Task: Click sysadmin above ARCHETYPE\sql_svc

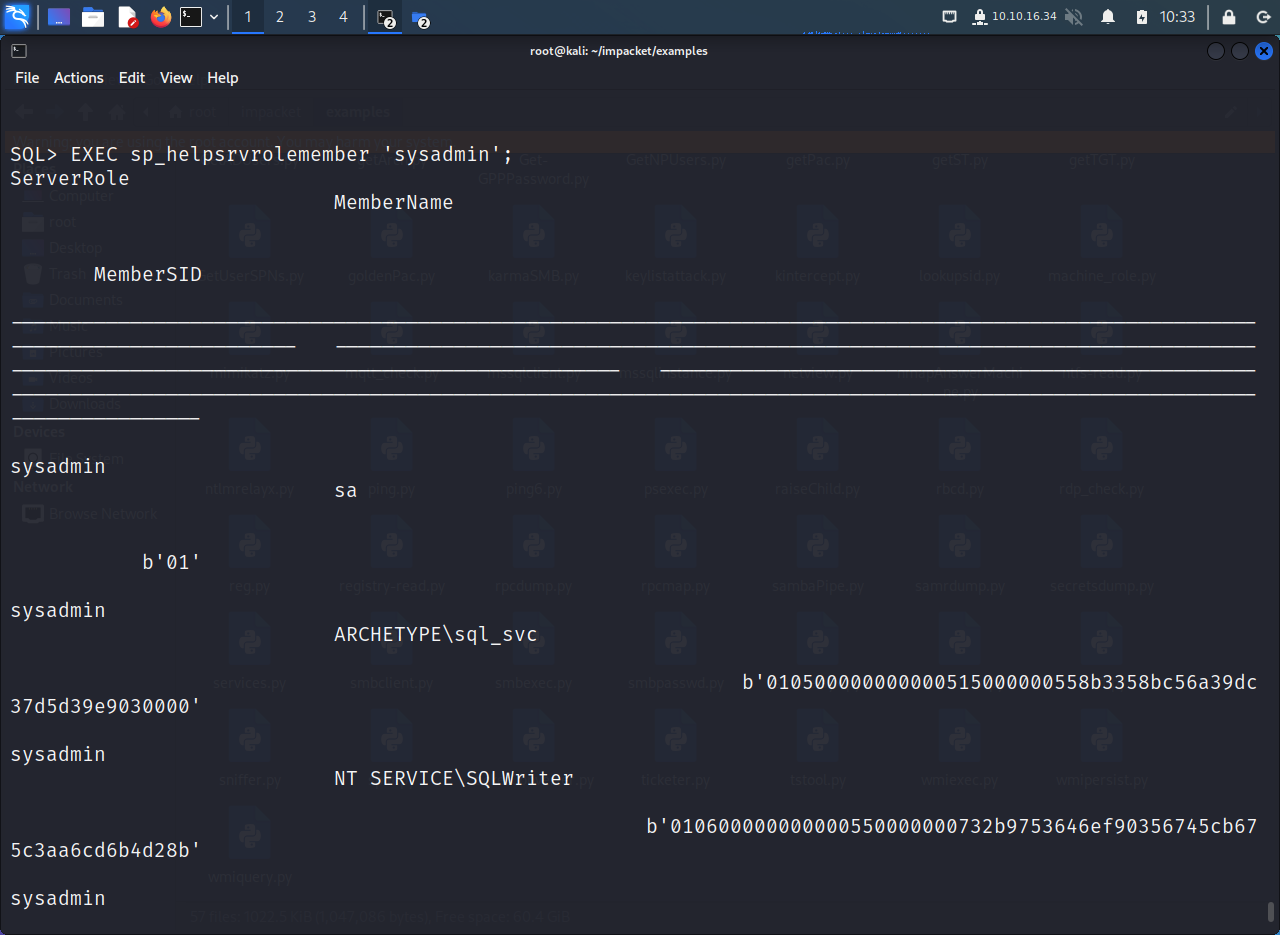Action: click(x=58, y=611)
